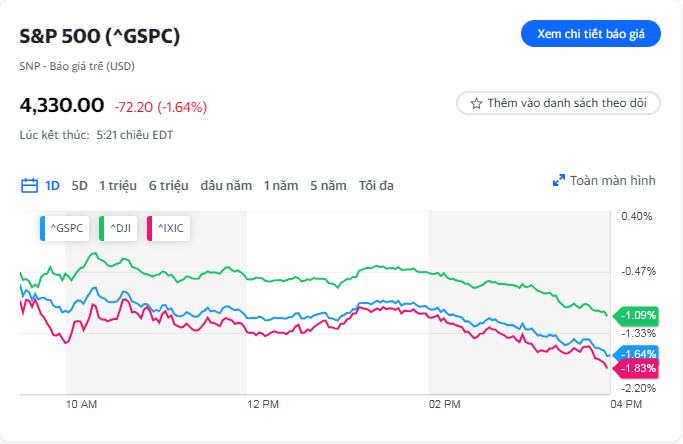Switch to '6 triệu' range tab
This screenshot has width=683, height=444.
[169, 186]
